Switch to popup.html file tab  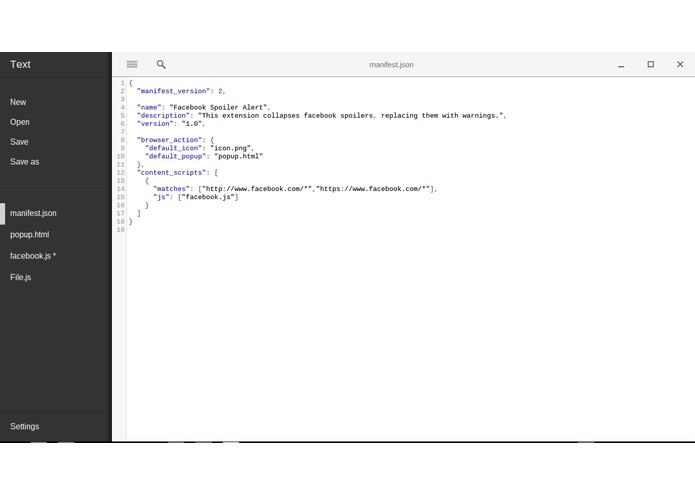29,234
